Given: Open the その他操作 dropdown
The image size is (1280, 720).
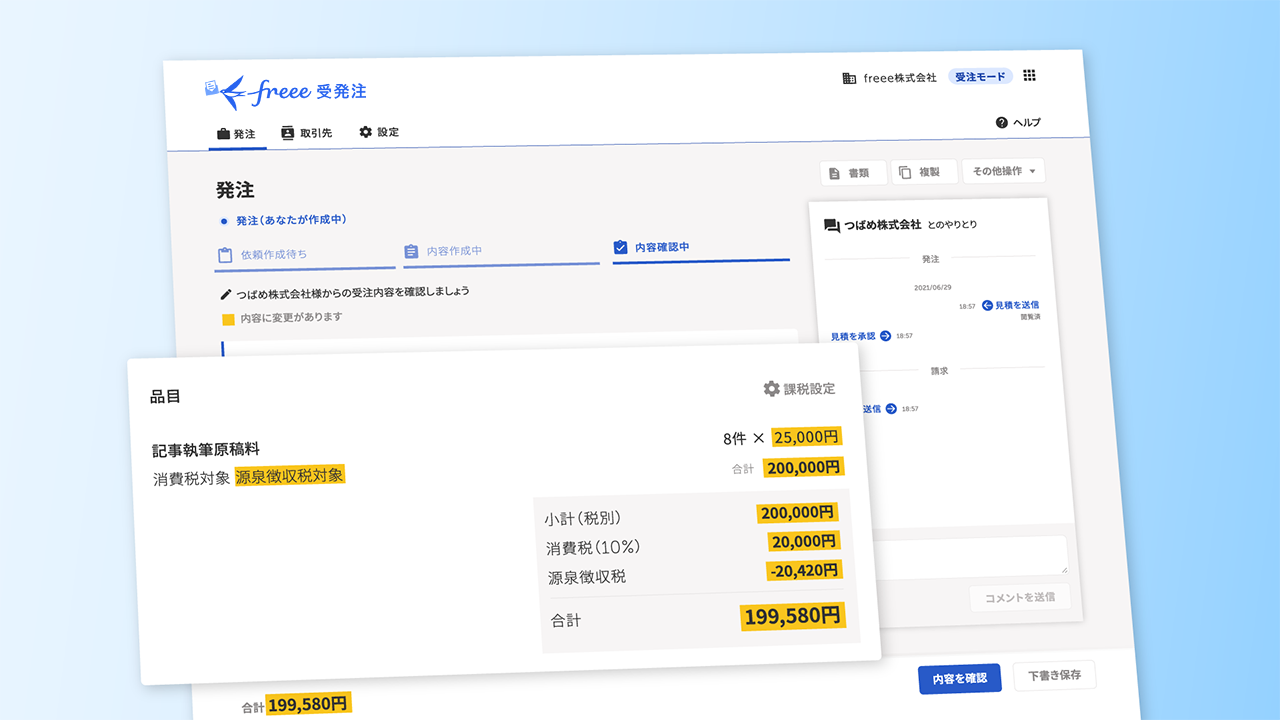Looking at the screenshot, I should coord(1003,171).
